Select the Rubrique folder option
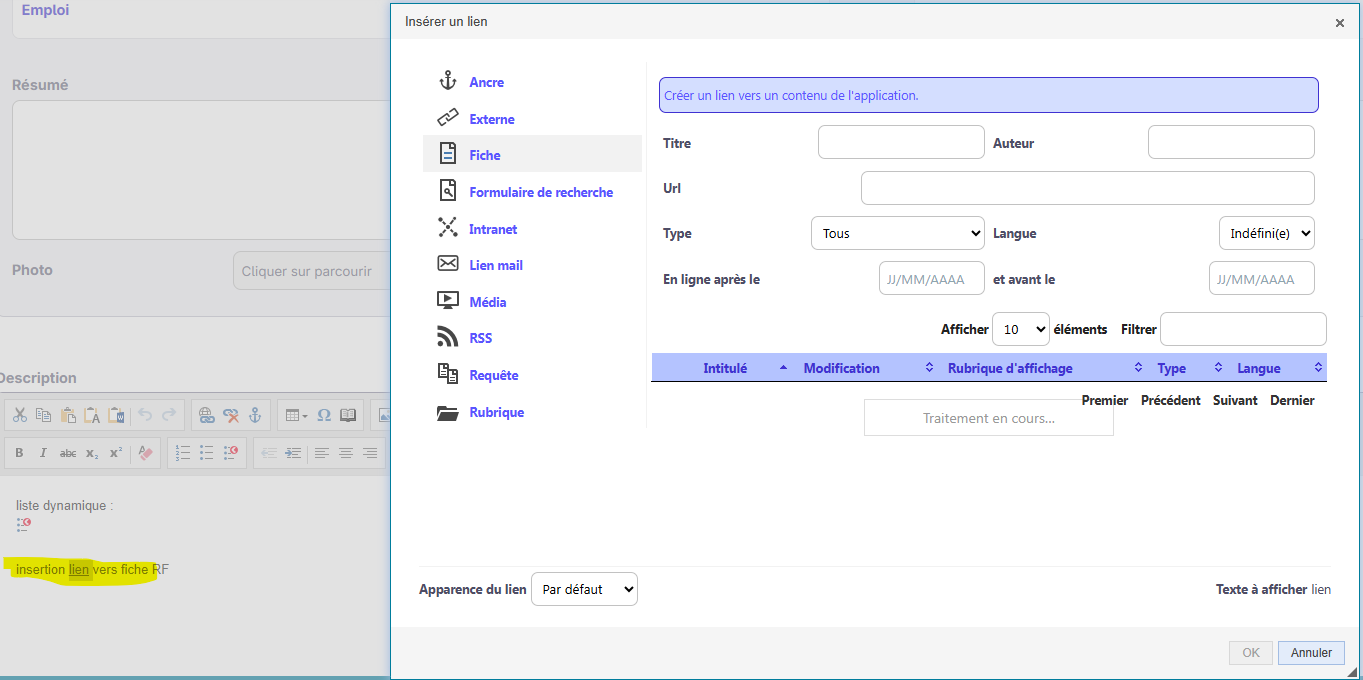The width and height of the screenshot is (1363, 680). 496,412
